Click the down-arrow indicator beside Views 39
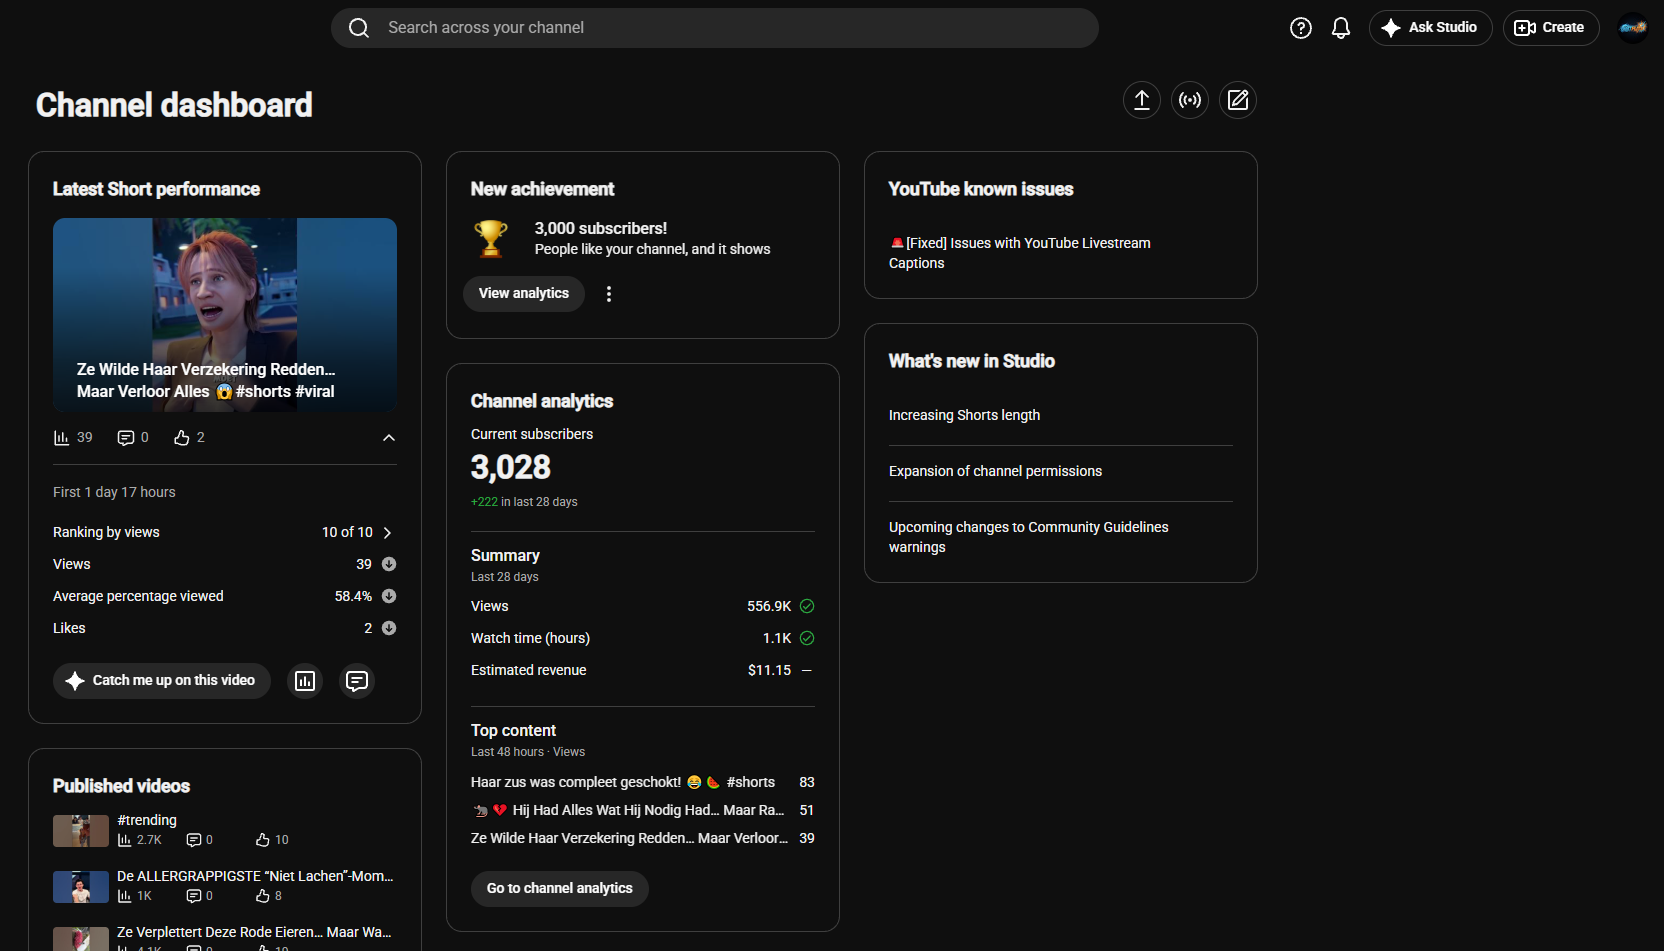This screenshot has width=1664, height=951. click(389, 564)
